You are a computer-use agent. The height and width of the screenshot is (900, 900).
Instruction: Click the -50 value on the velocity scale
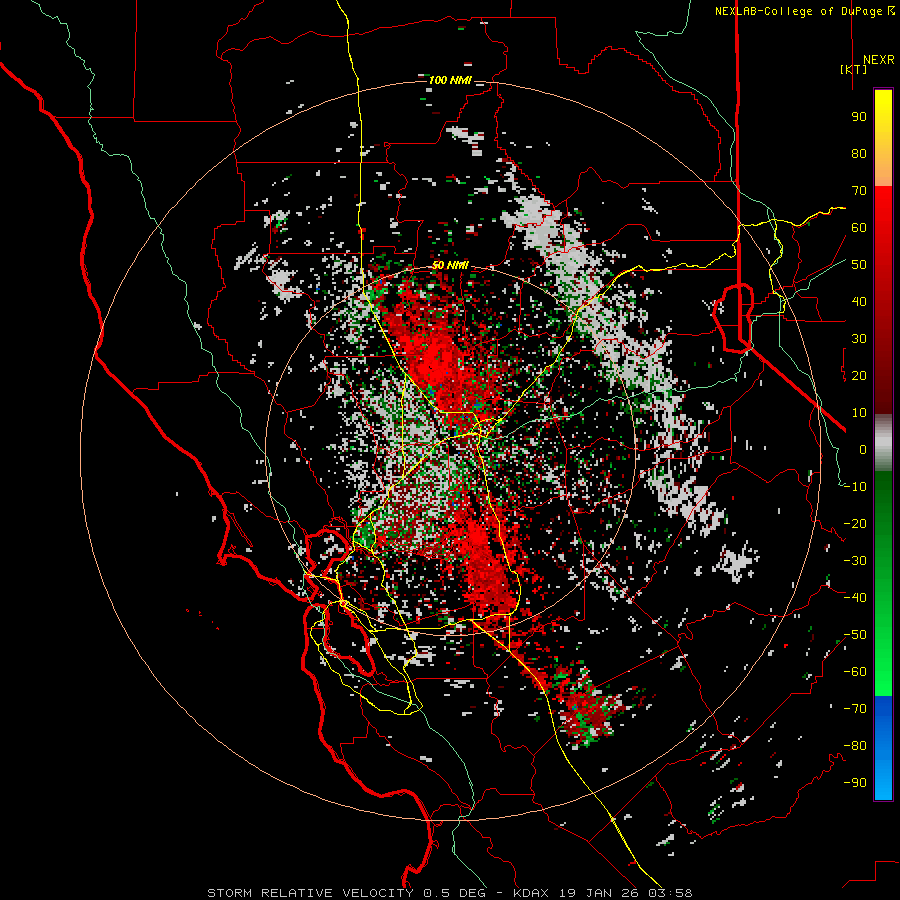[x=855, y=635]
